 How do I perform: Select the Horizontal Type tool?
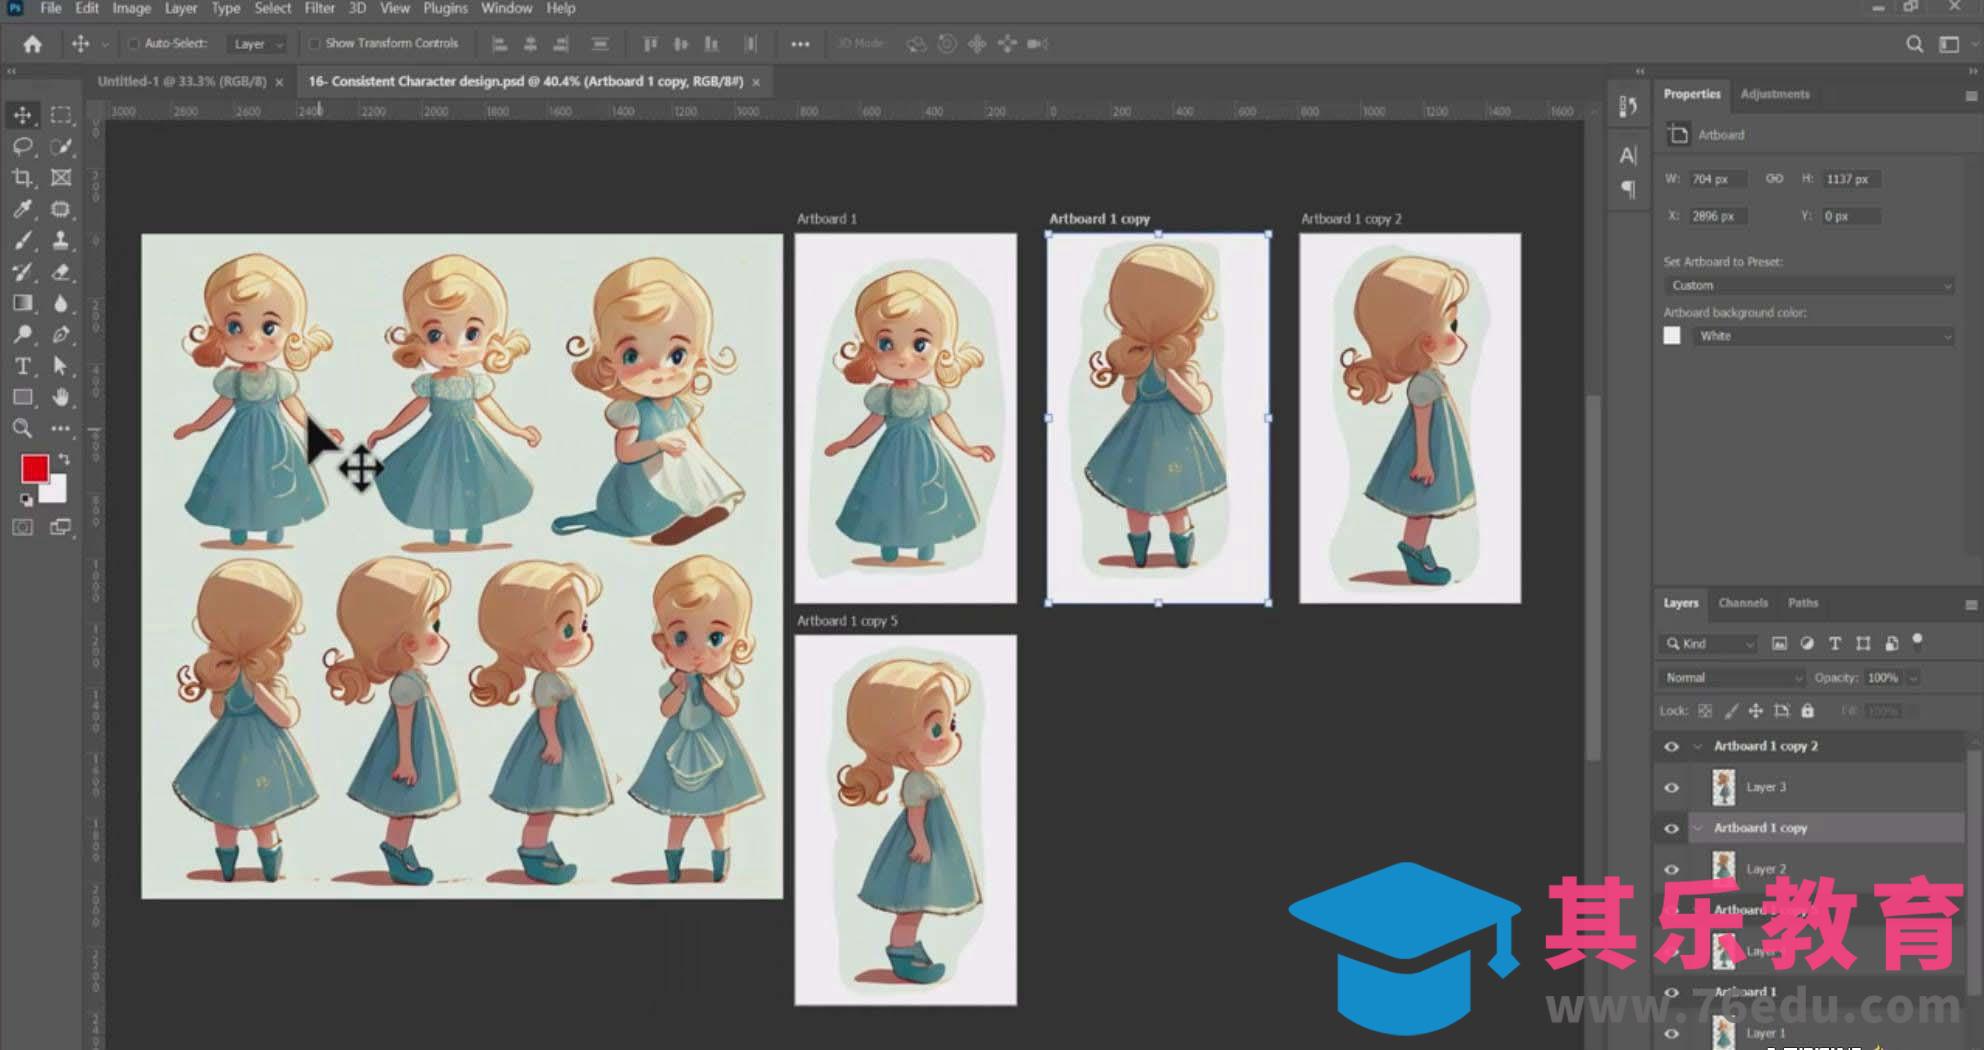pyautogui.click(x=22, y=366)
